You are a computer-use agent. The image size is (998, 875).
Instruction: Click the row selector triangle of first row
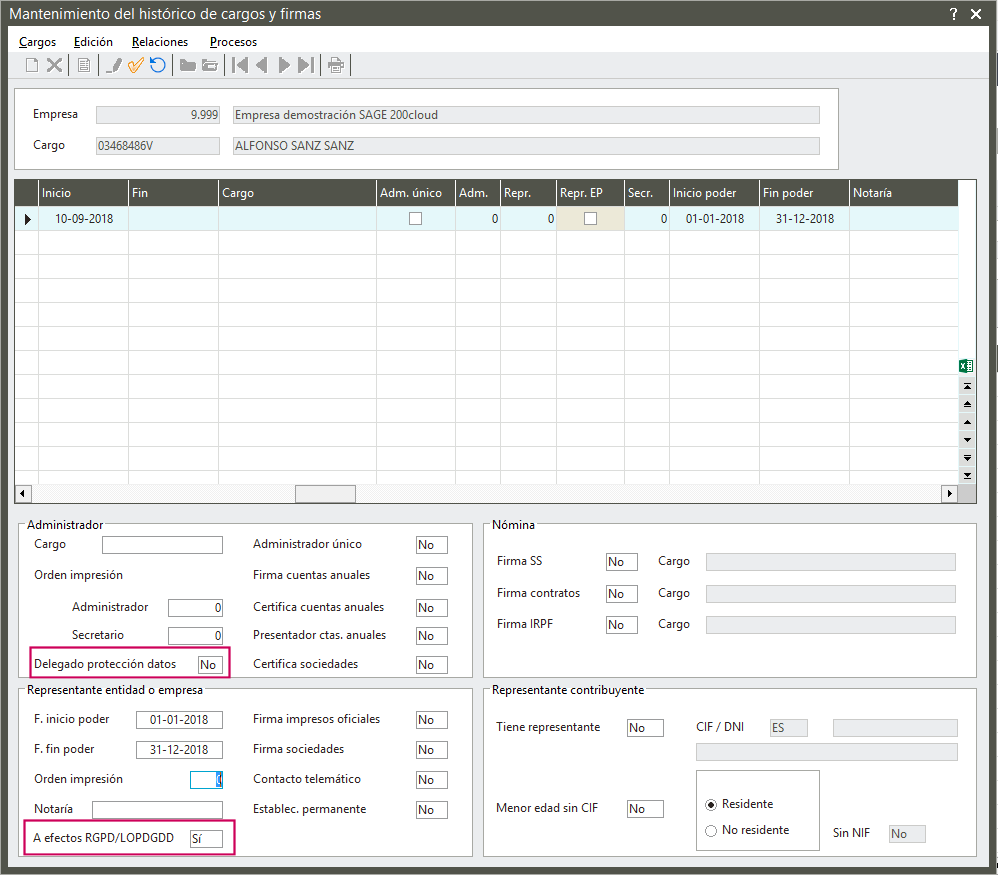(x=27, y=219)
